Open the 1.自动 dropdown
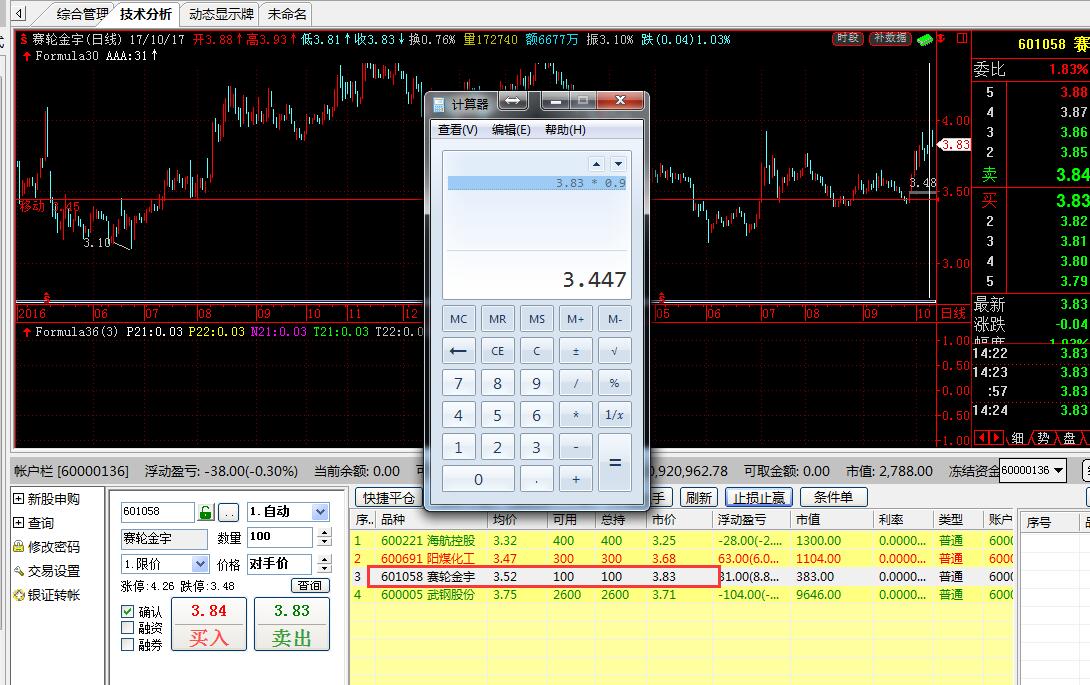Screen dimensions: 1090x685 [x=319, y=512]
